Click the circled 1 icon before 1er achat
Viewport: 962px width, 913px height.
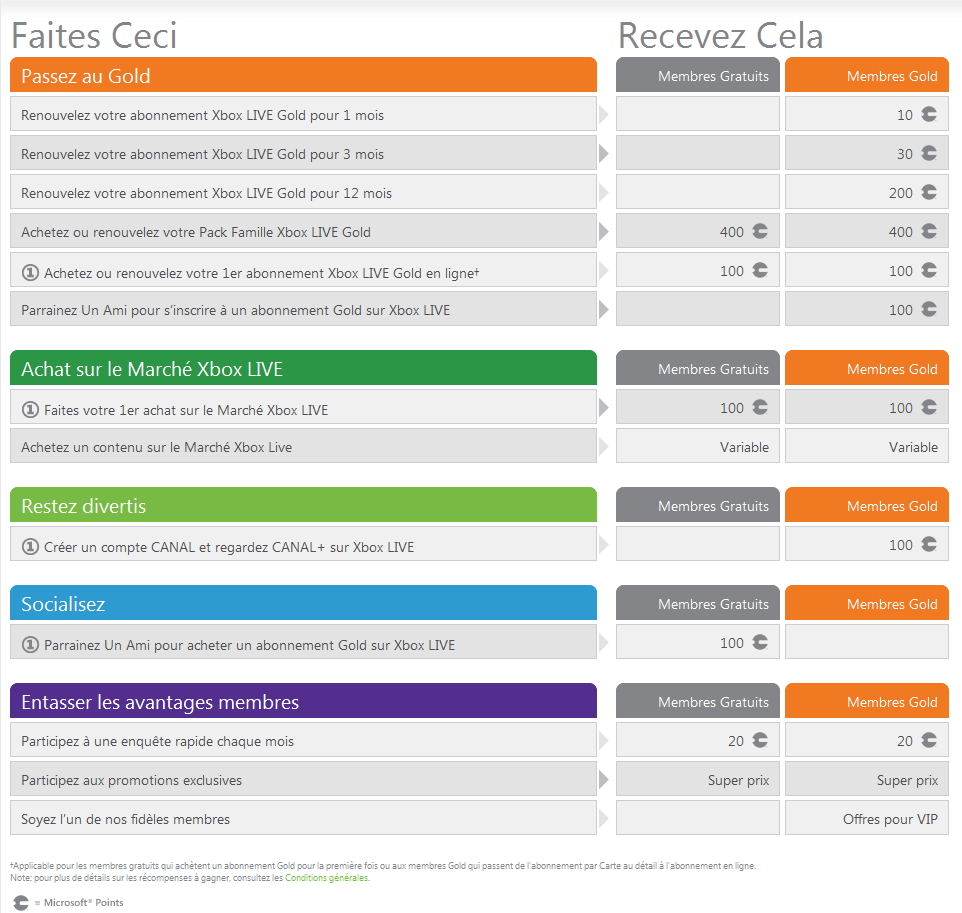tap(30, 409)
